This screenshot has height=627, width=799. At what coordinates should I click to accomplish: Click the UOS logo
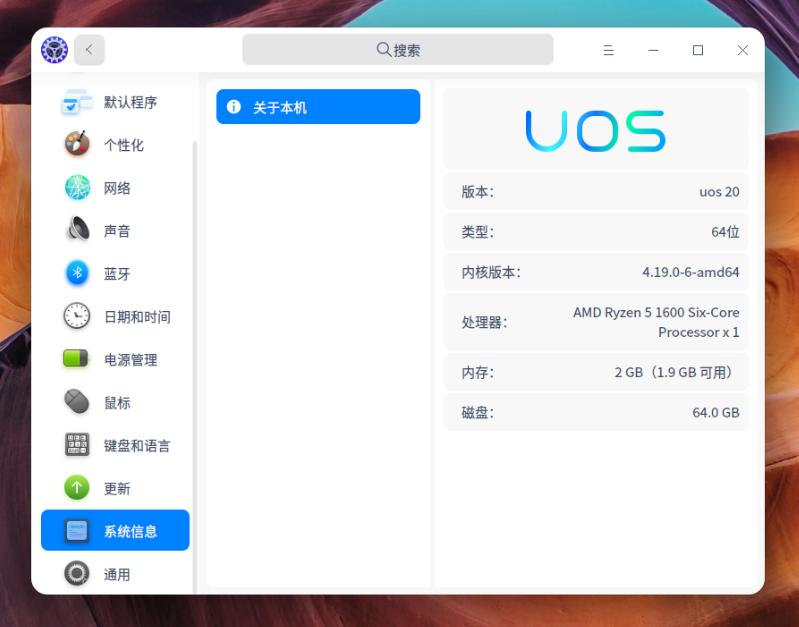[x=596, y=131]
